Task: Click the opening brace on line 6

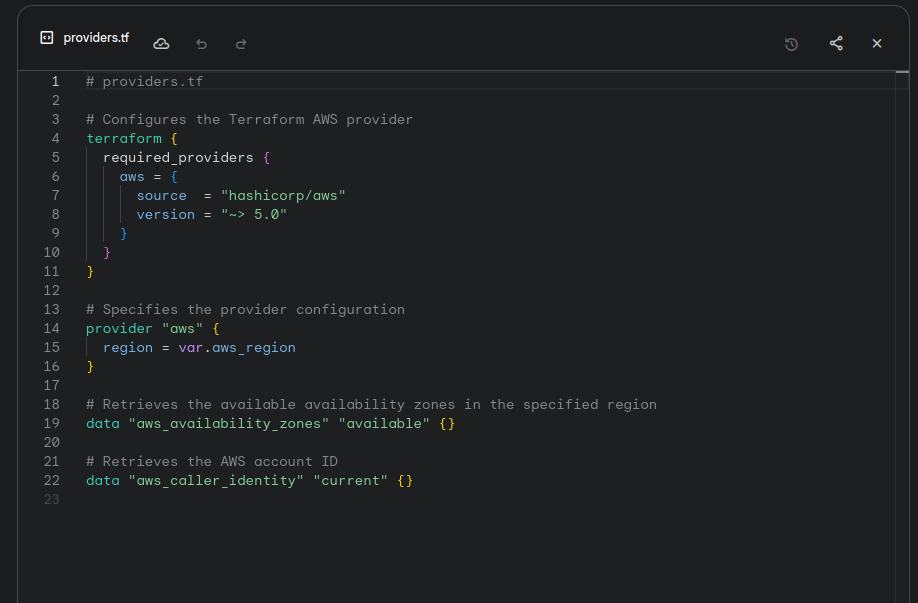Action: [174, 177]
